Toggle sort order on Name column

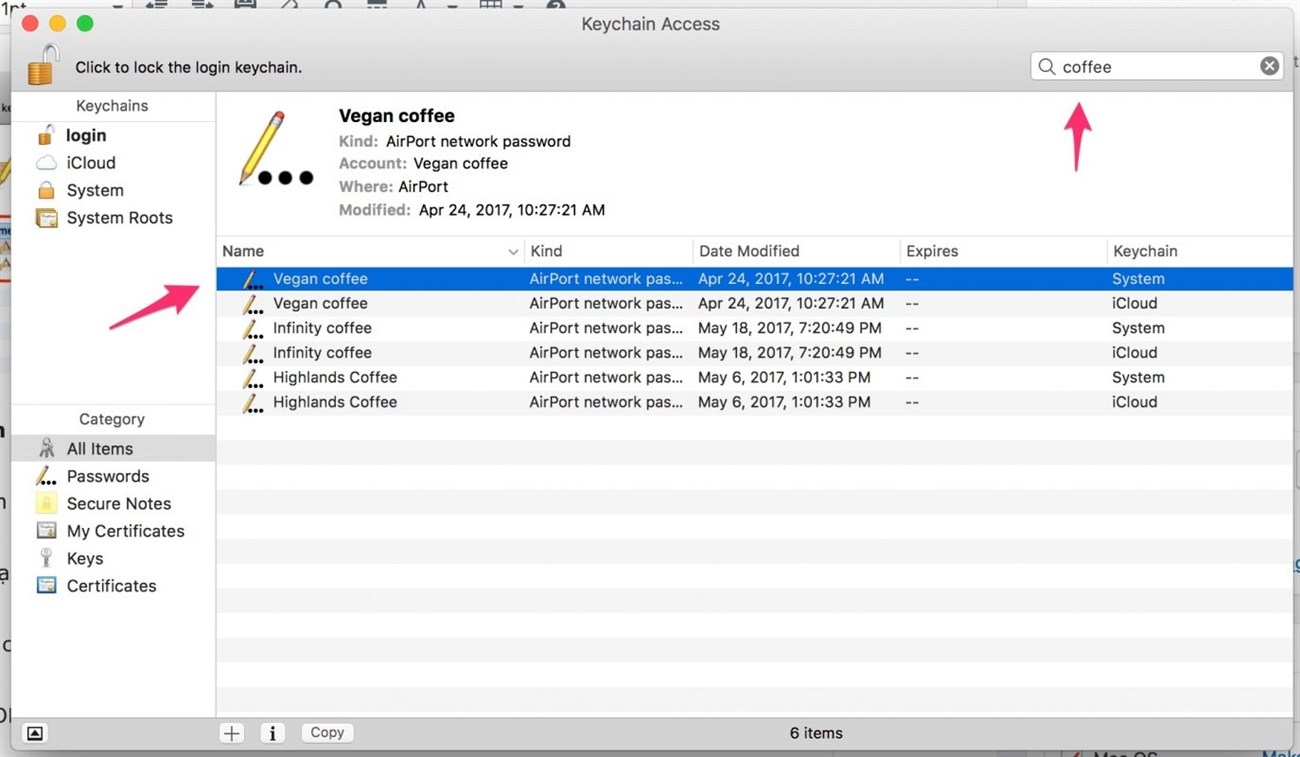[368, 252]
